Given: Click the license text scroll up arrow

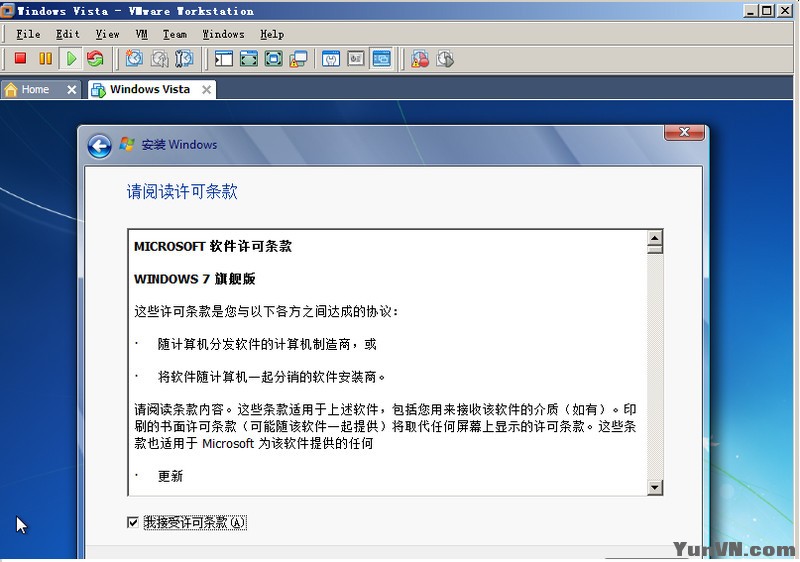Looking at the screenshot, I should [x=655, y=238].
